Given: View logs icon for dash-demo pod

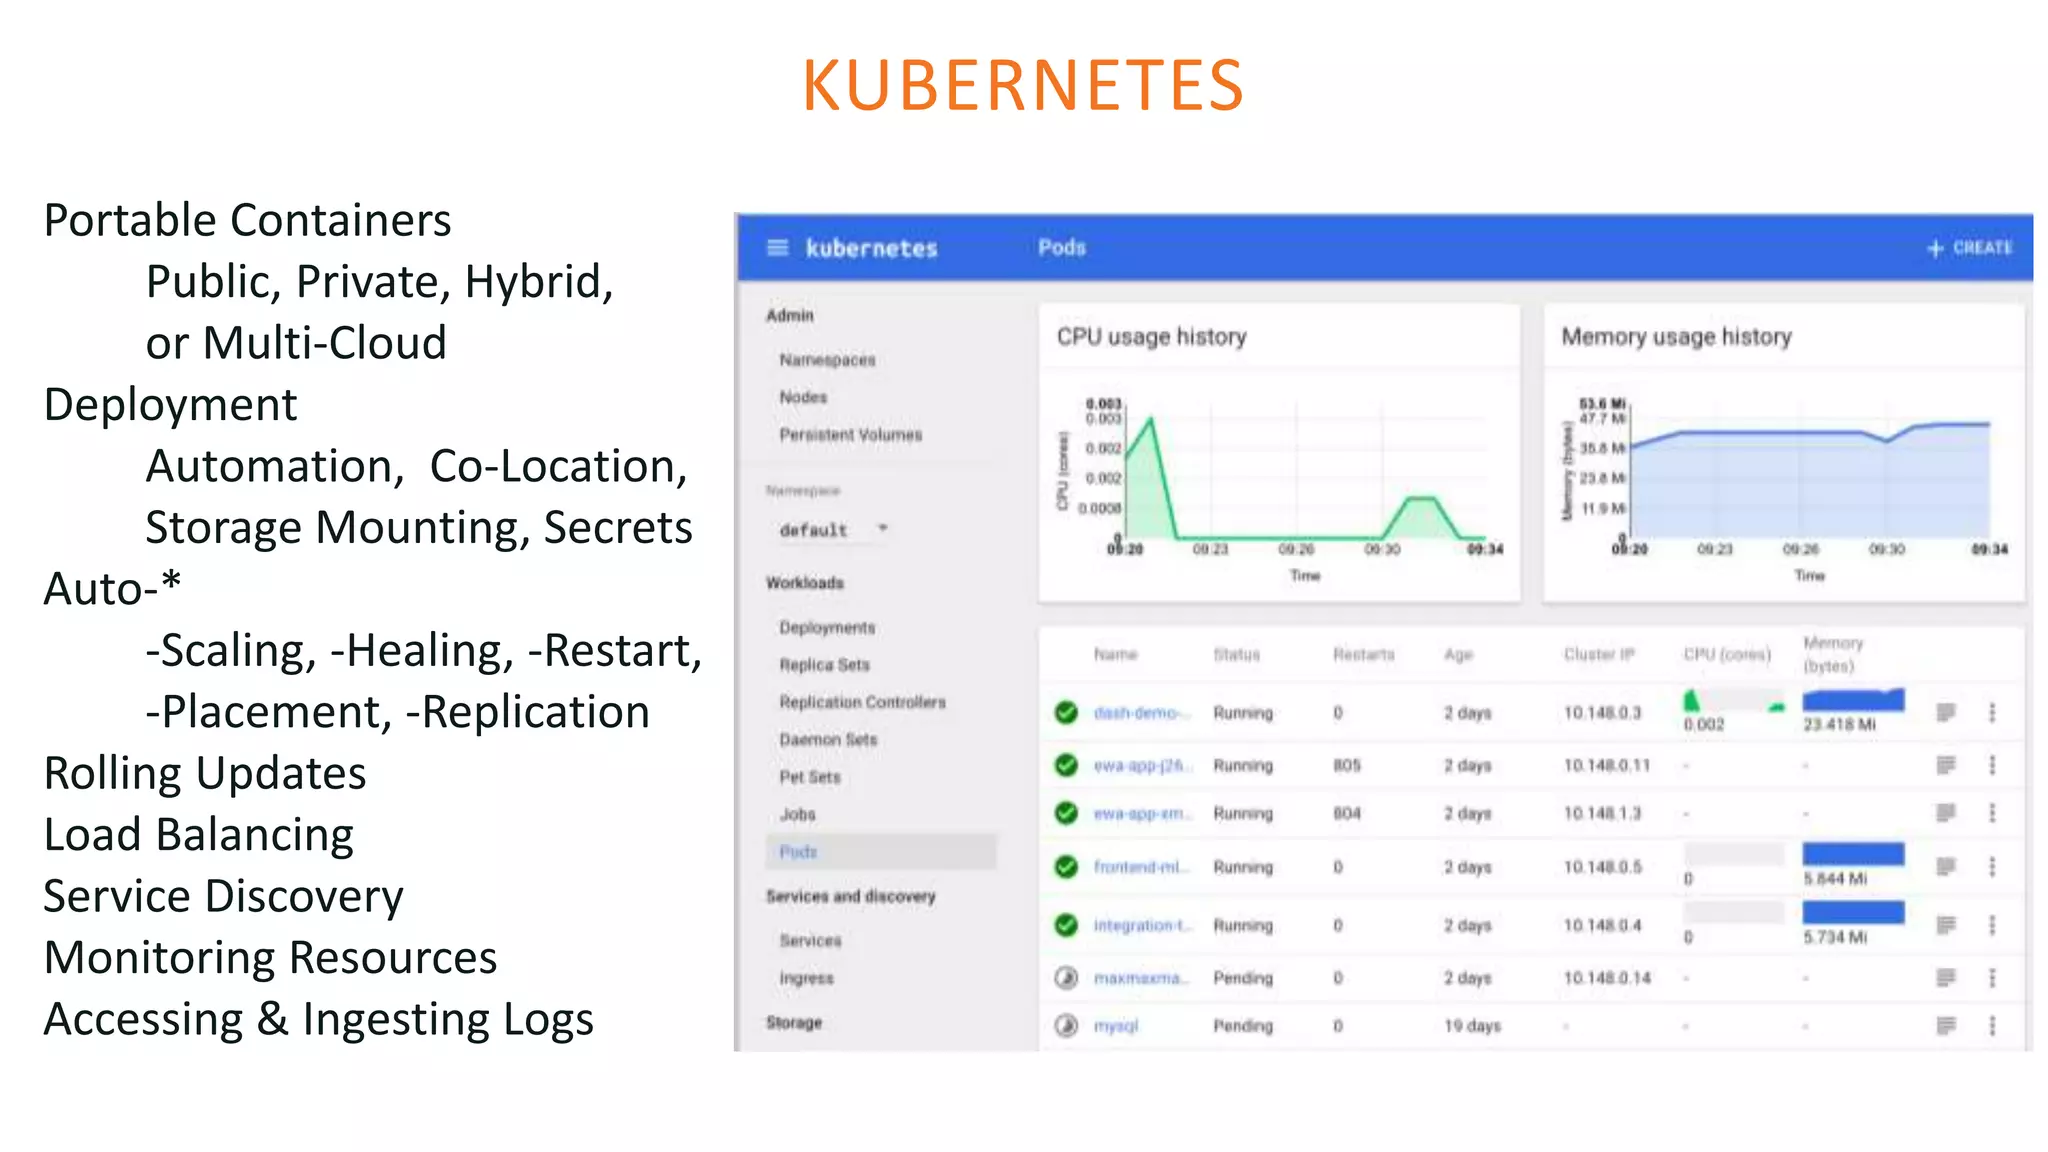Looking at the screenshot, I should pos(1945,712).
